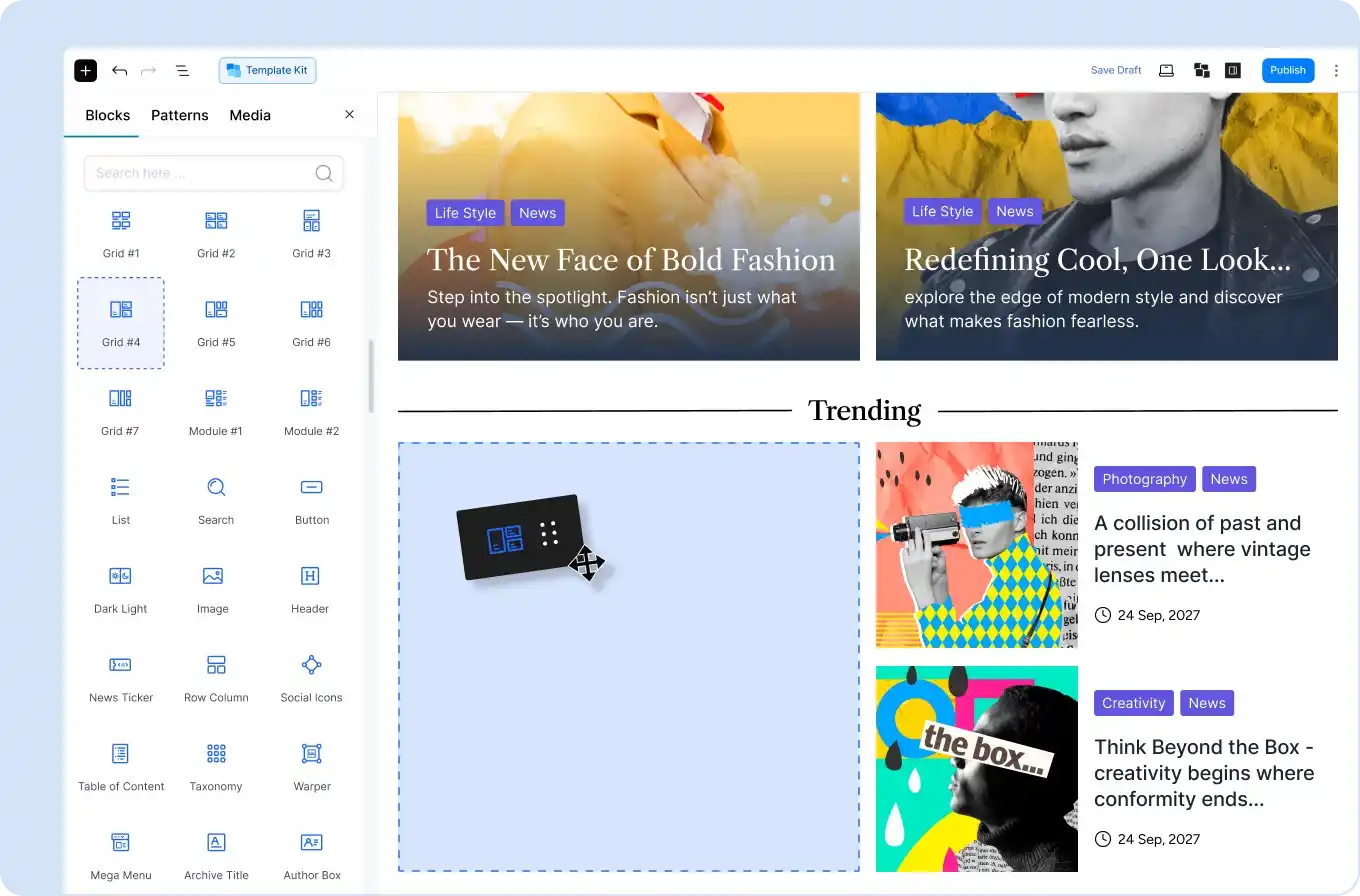
Task: Undo the last action
Action: 120,70
